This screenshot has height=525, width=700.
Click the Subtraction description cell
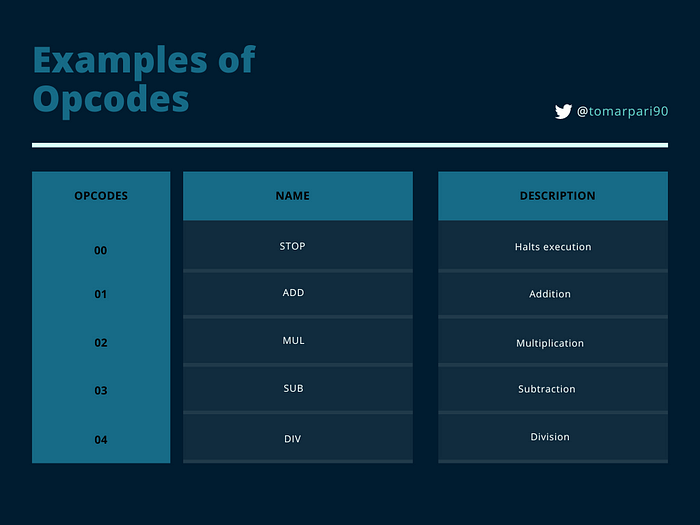point(553,389)
